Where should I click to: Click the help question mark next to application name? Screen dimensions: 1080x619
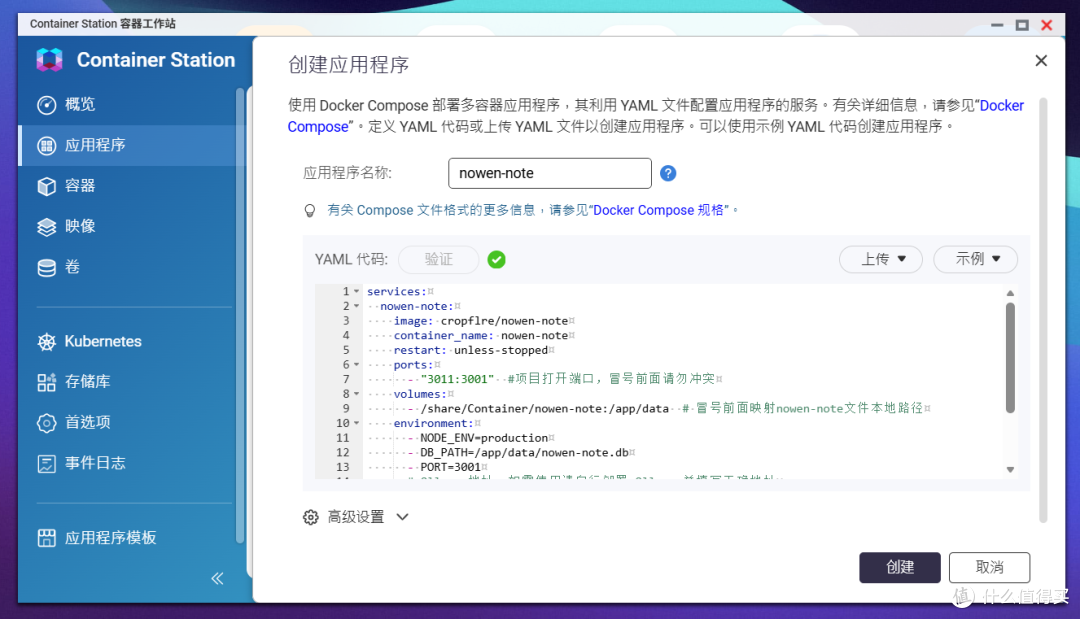tap(667, 173)
